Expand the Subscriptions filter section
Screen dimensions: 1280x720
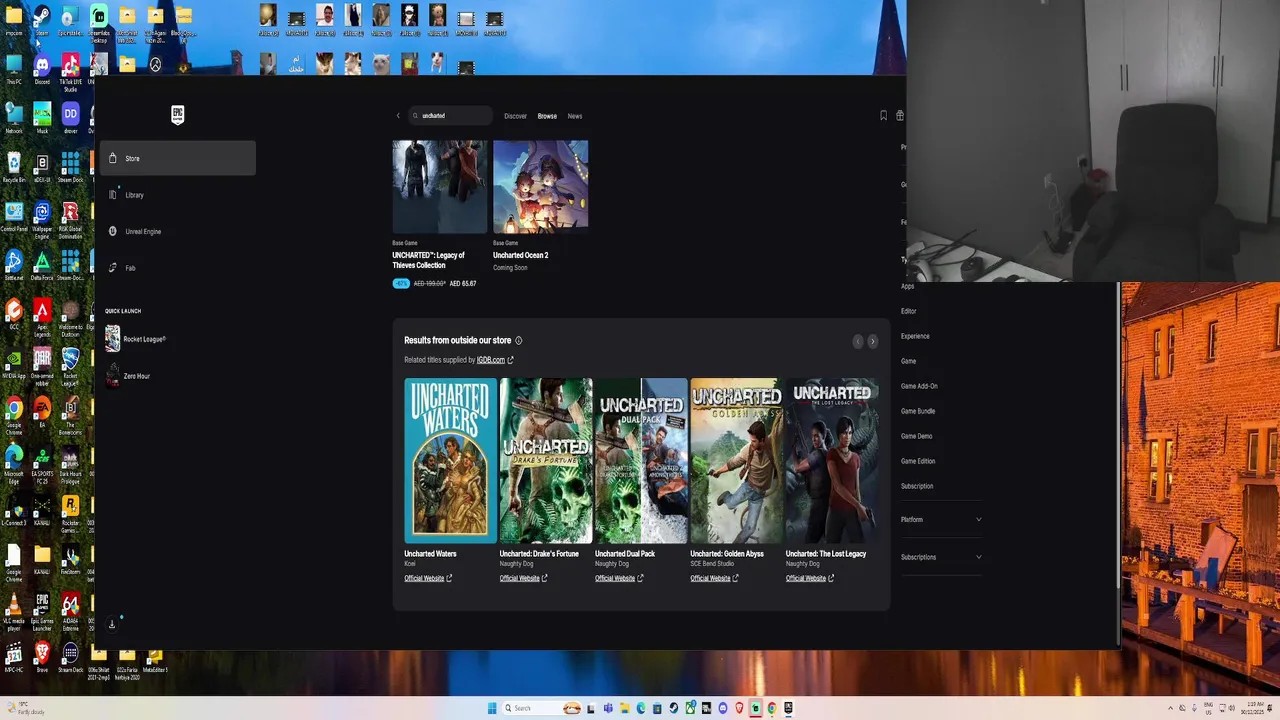[941, 557]
